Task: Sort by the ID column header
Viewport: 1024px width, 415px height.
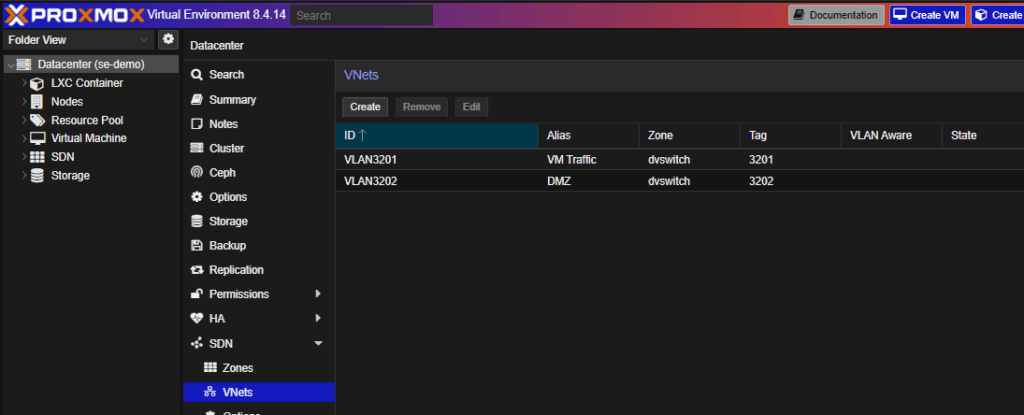Action: click(437, 135)
